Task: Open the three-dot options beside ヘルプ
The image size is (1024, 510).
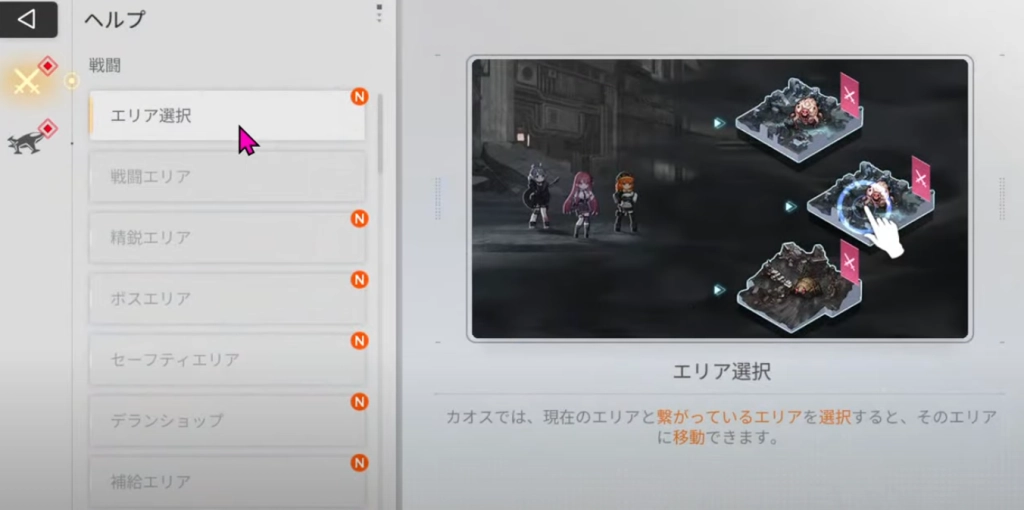Action: [379, 14]
